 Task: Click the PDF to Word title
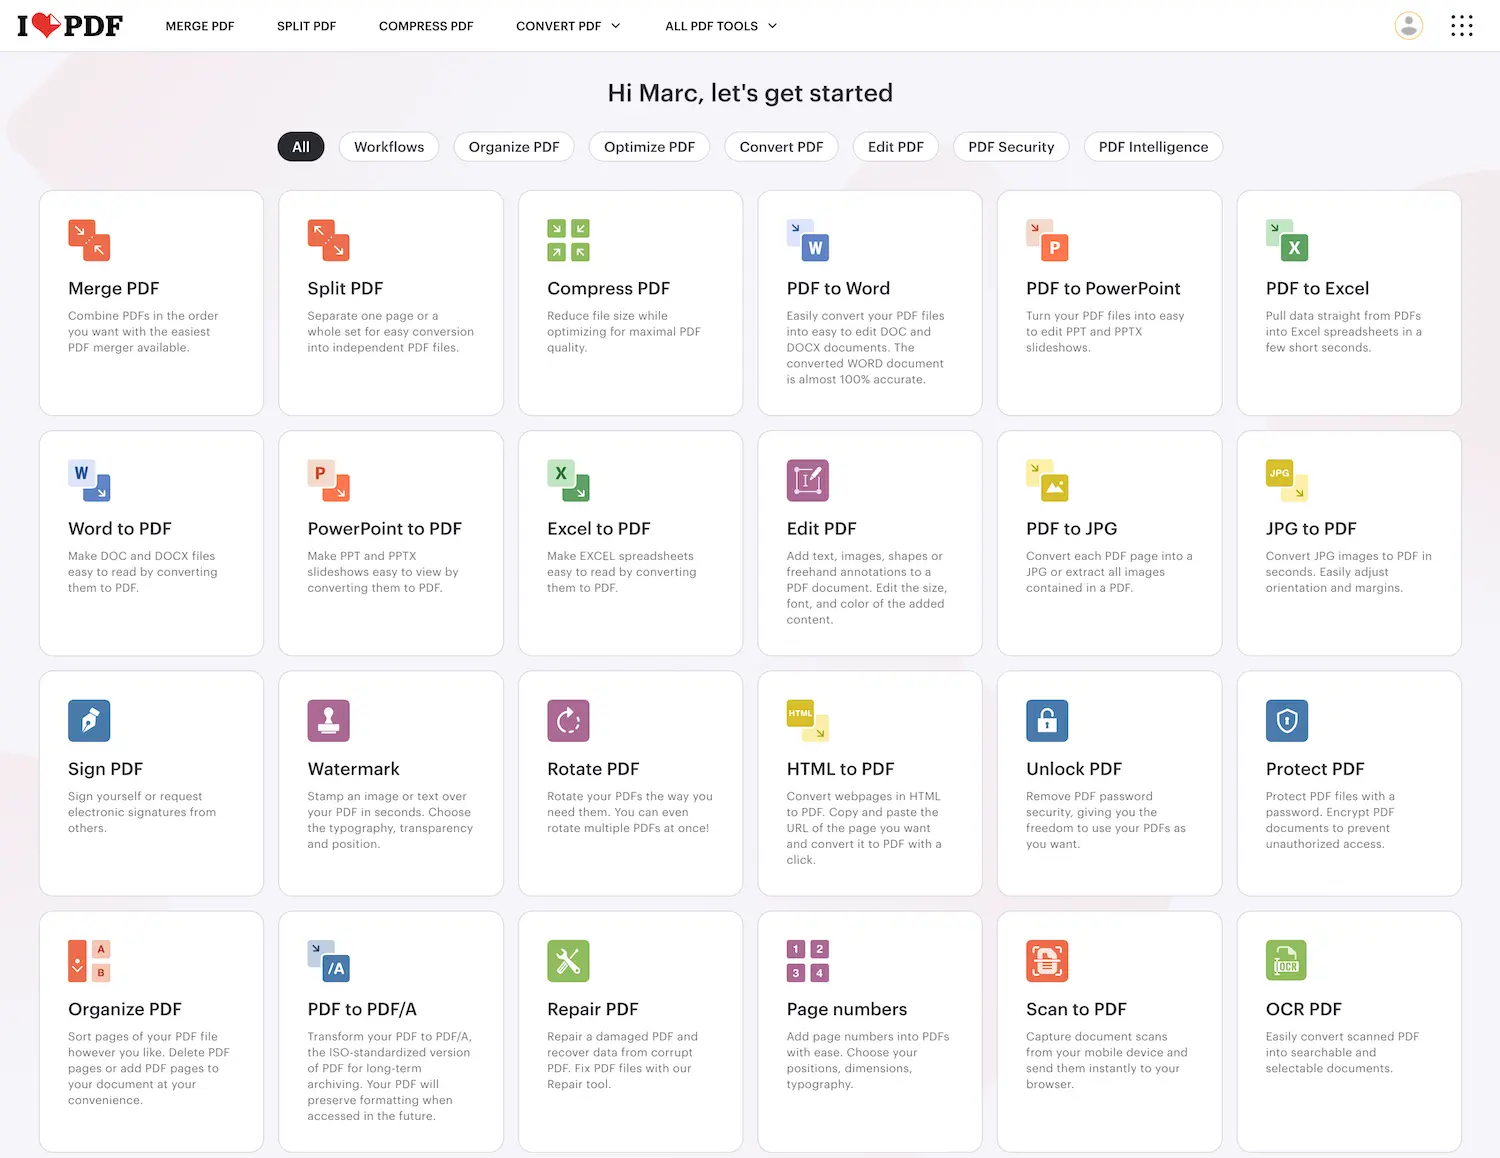[838, 288]
